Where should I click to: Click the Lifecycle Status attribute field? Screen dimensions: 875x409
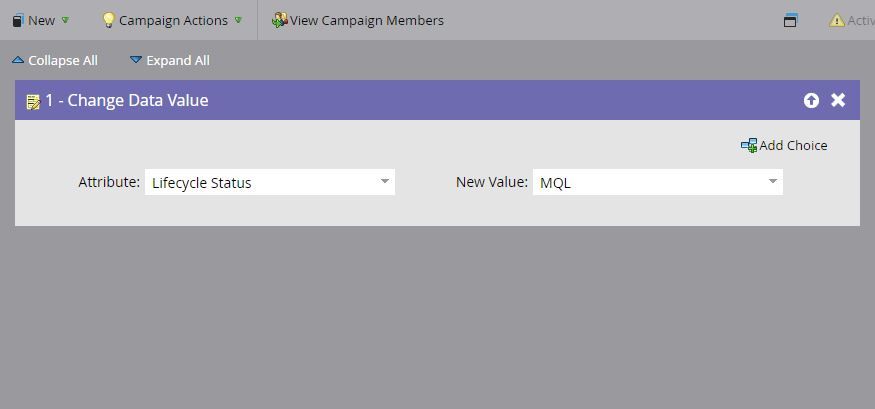[x=260, y=182]
